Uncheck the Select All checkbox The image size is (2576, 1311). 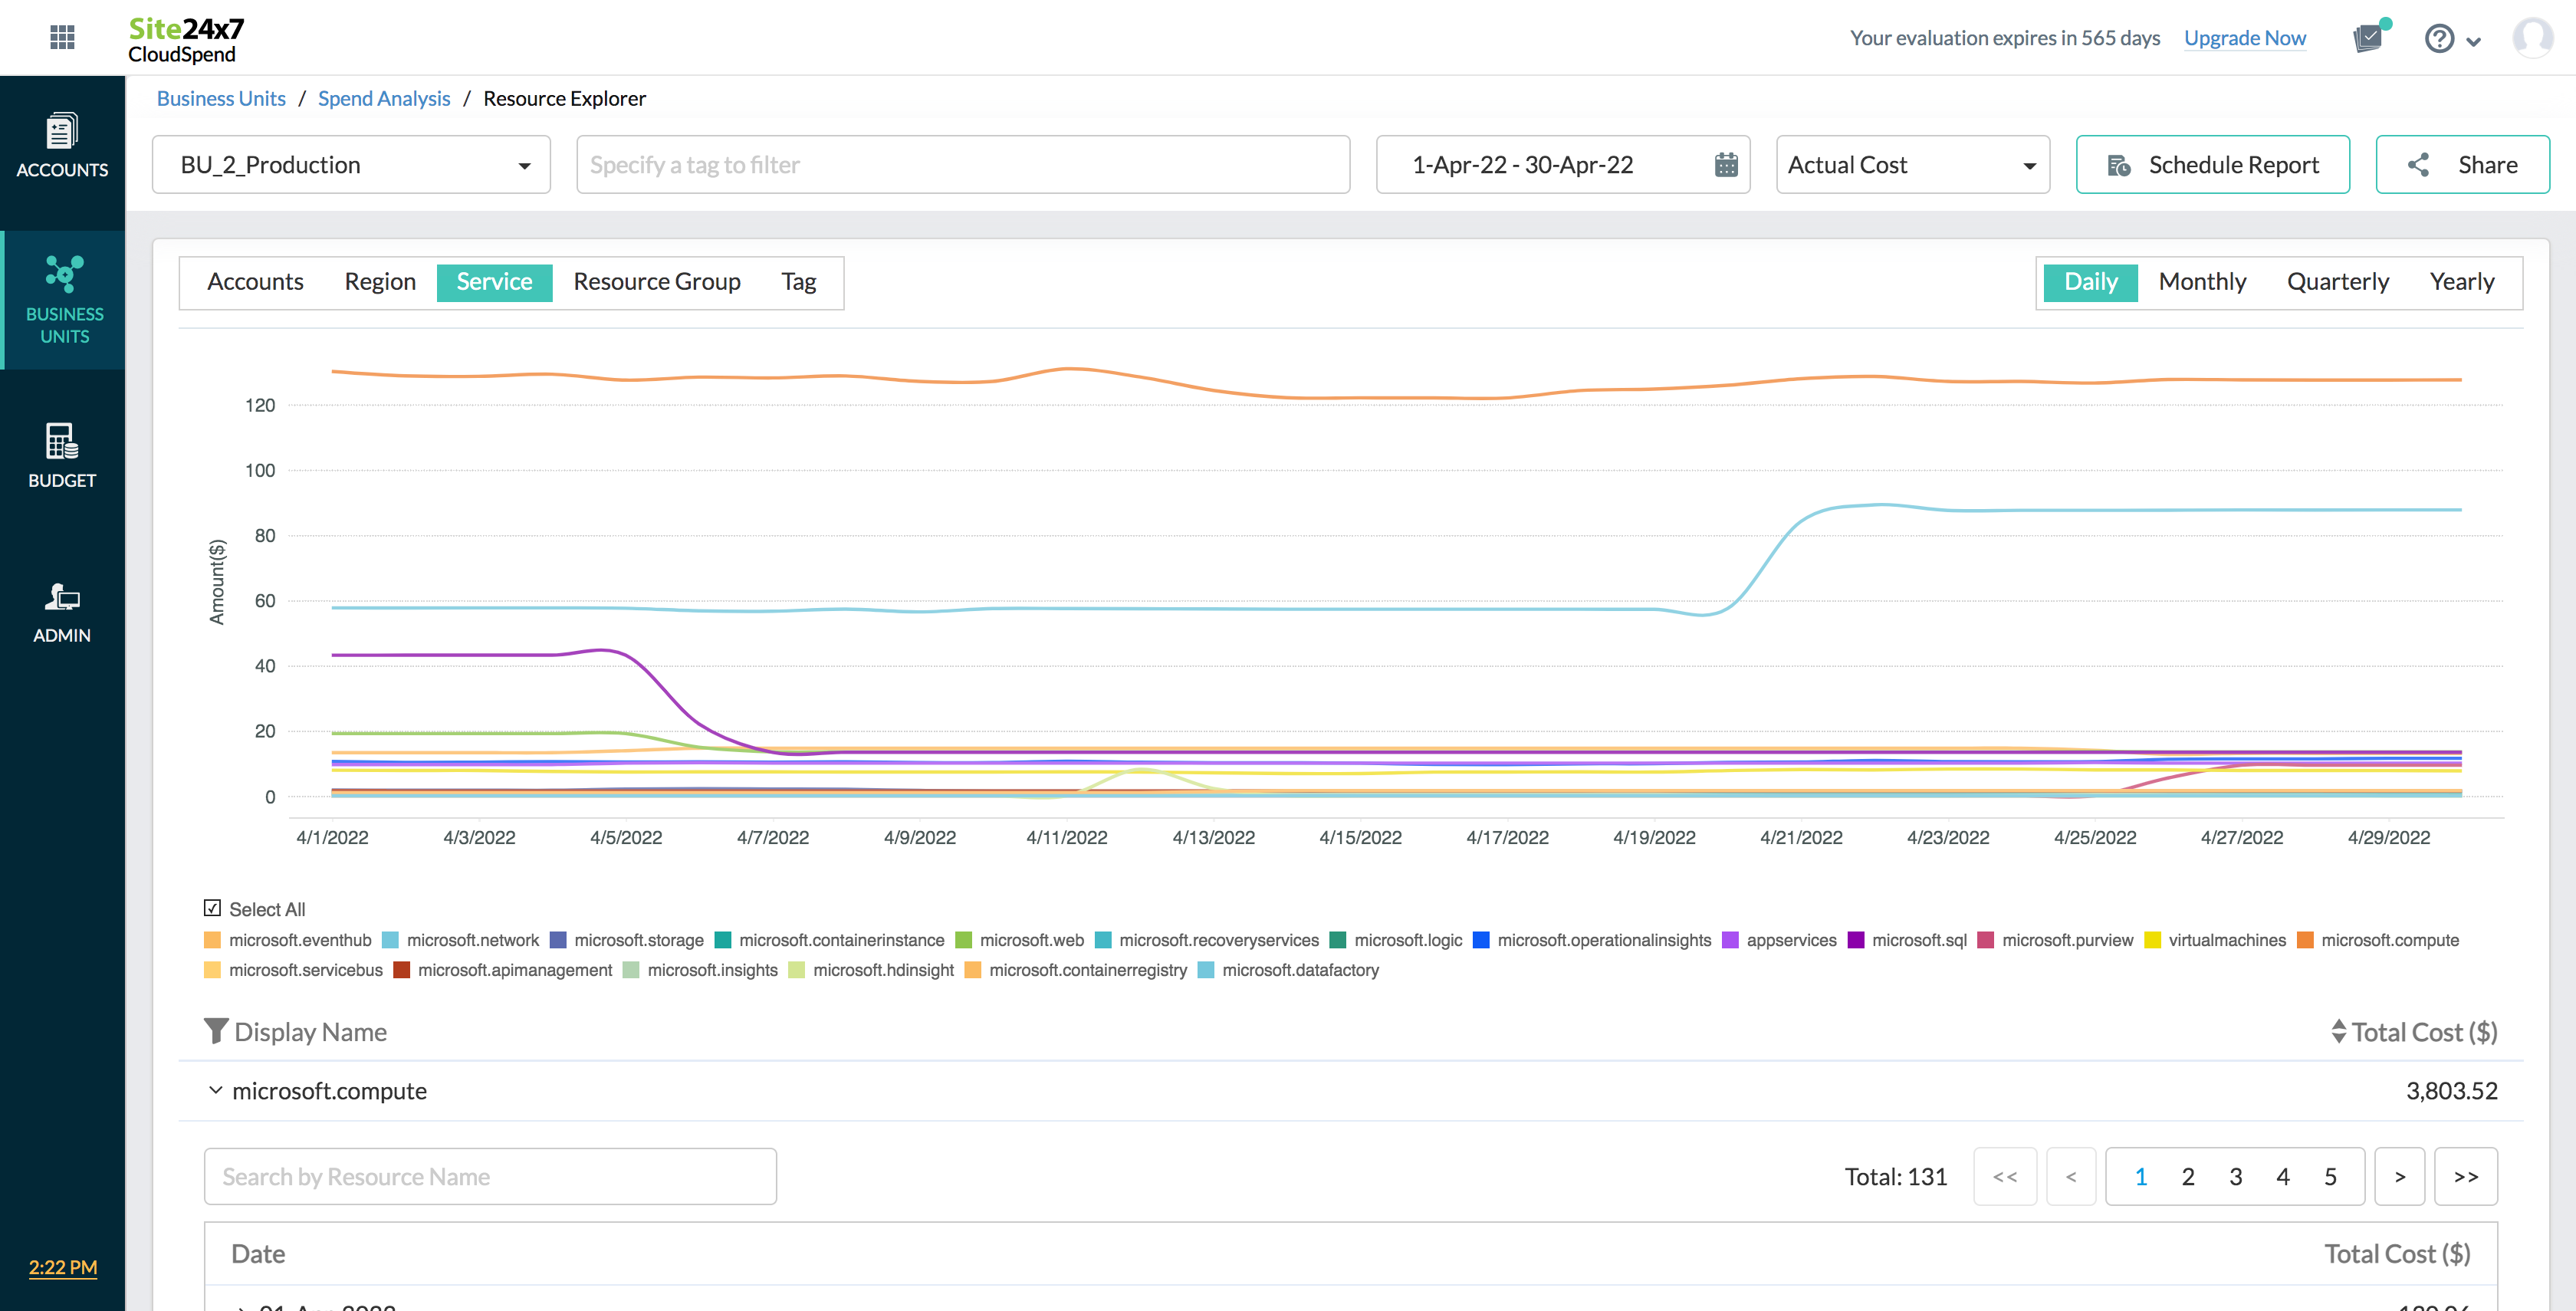pos(212,908)
